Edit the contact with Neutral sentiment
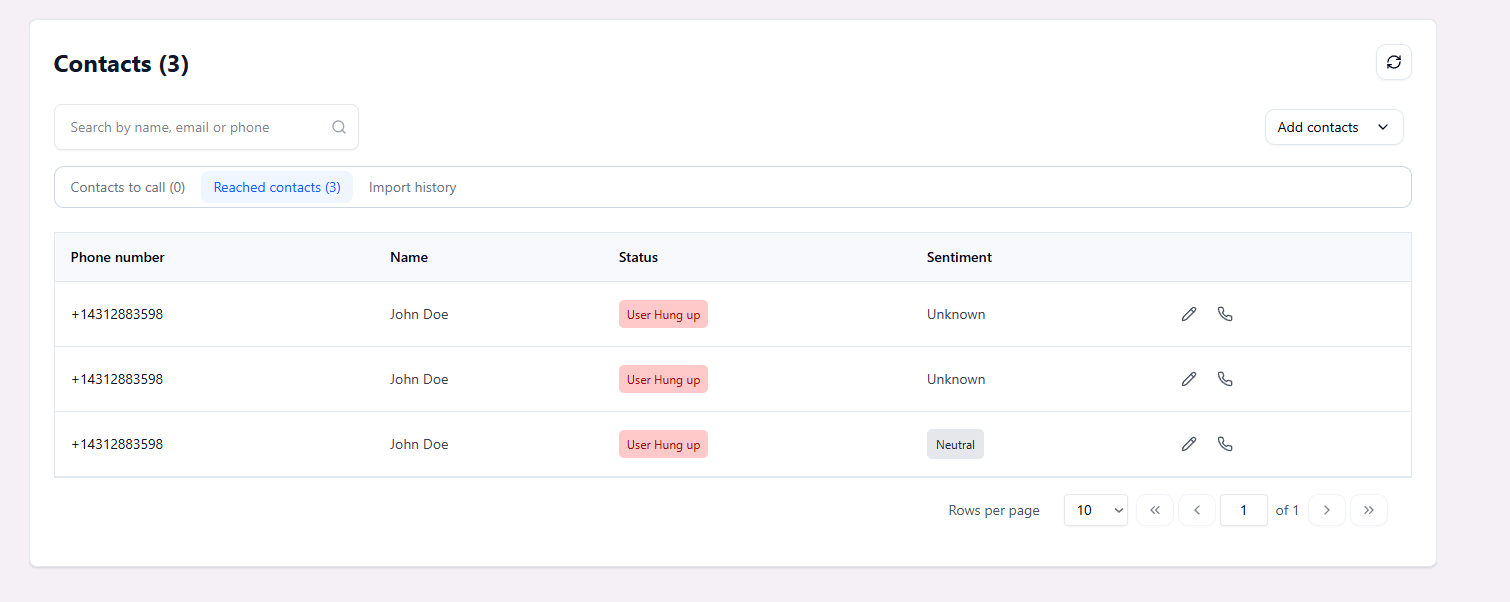Screen dimensions: 1510x602 coord(1189,444)
